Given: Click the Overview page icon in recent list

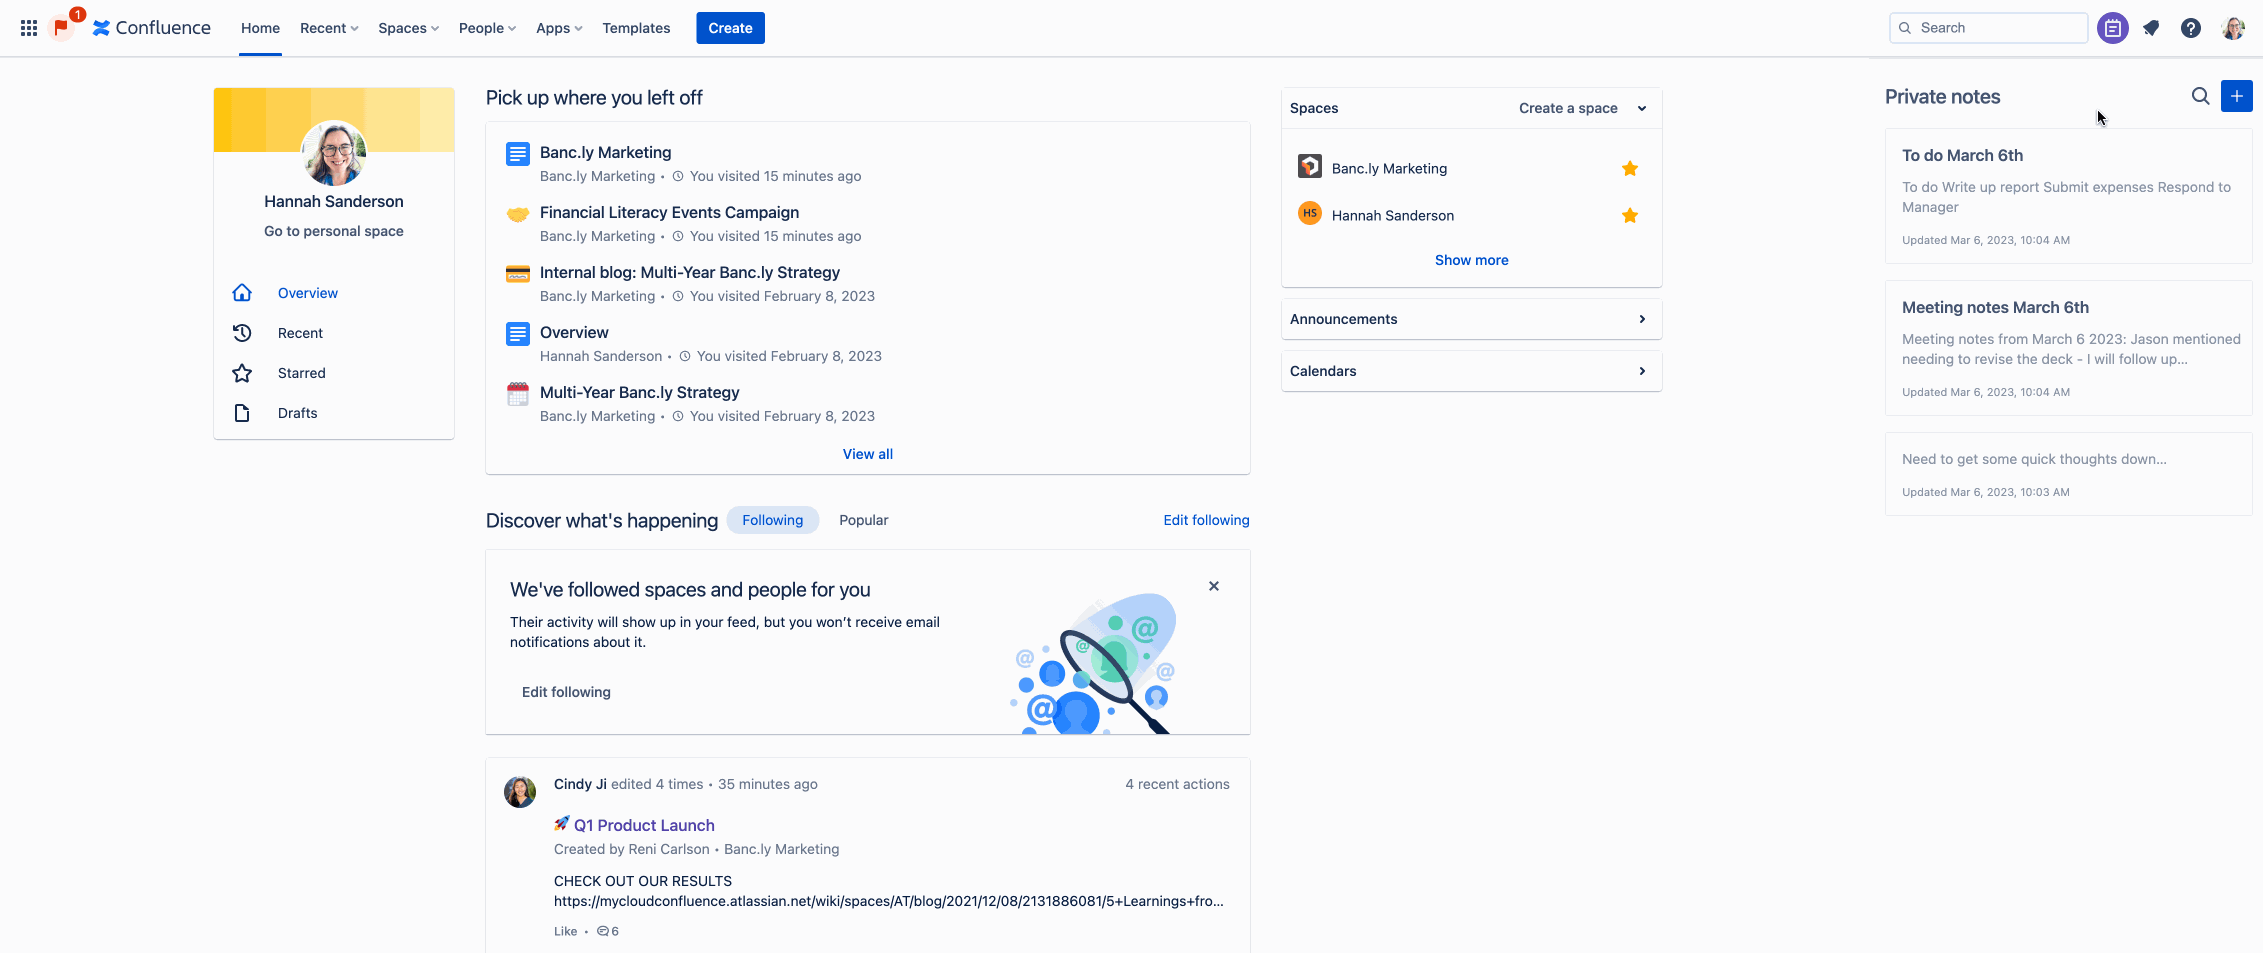Looking at the screenshot, I should (x=518, y=333).
